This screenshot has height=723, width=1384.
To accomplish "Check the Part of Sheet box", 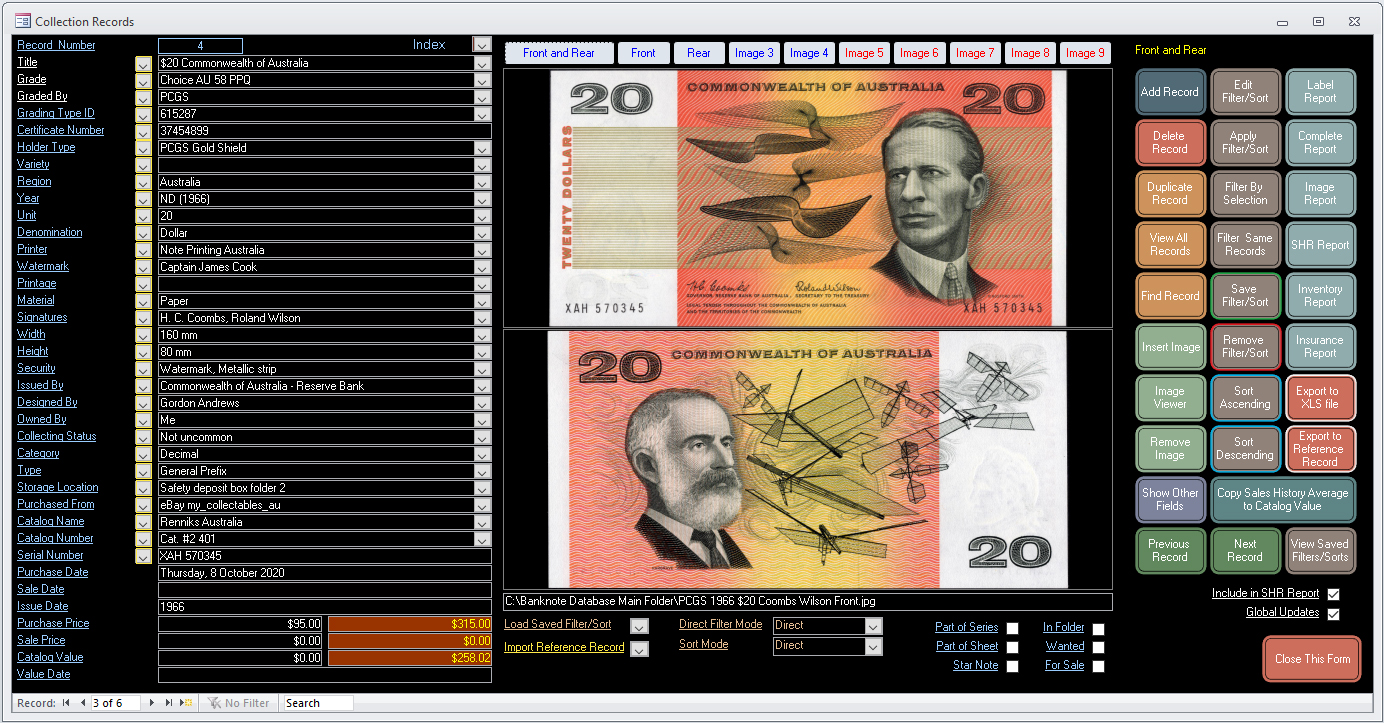I will pyautogui.click(x=1012, y=647).
